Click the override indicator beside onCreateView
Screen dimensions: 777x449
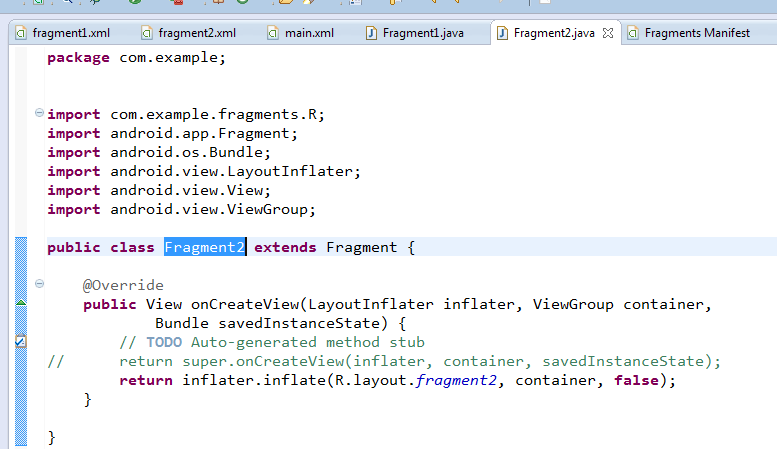[21, 303]
